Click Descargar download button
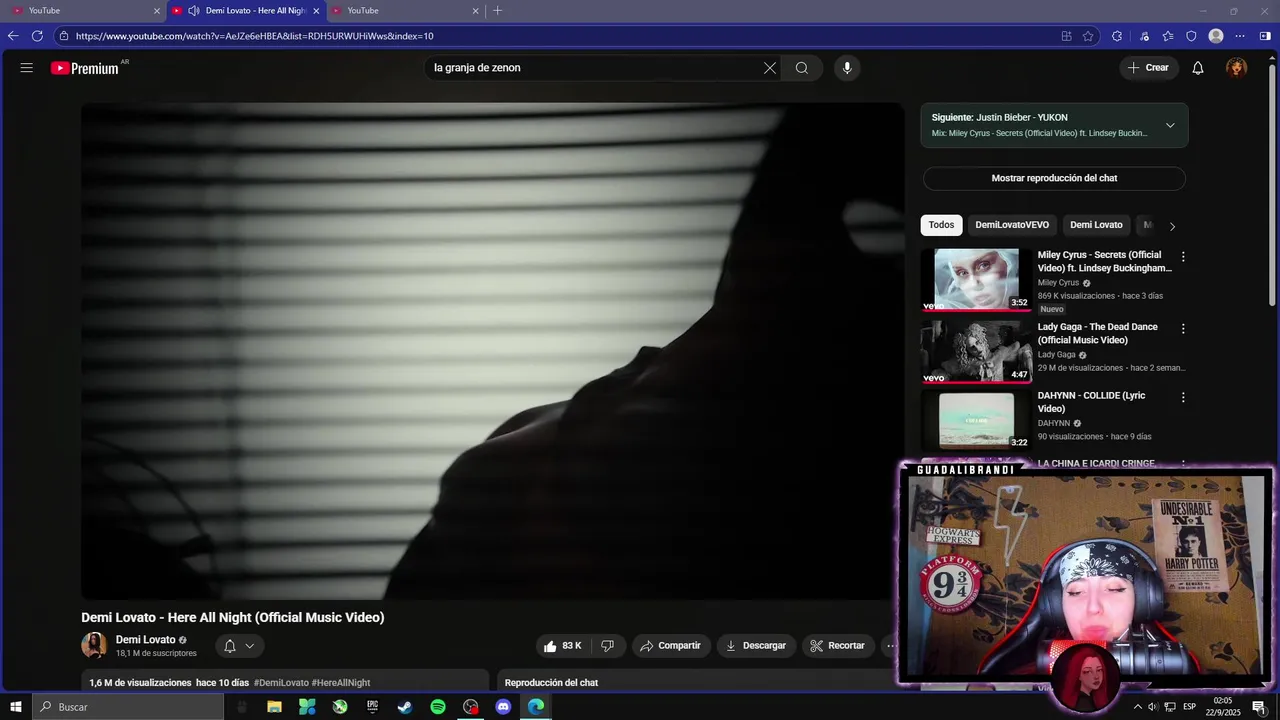This screenshot has width=1280, height=720. pyautogui.click(x=756, y=646)
